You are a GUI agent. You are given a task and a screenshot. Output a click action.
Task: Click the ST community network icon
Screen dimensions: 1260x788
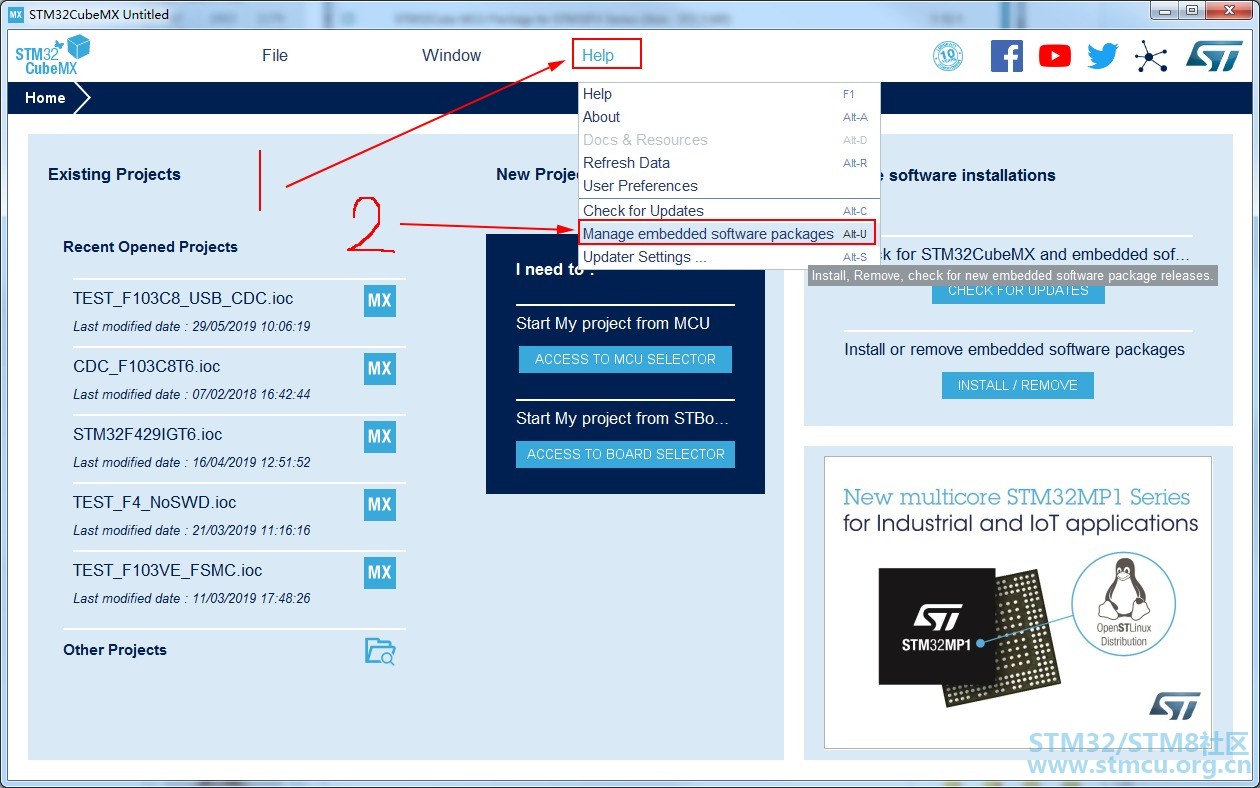[1151, 56]
